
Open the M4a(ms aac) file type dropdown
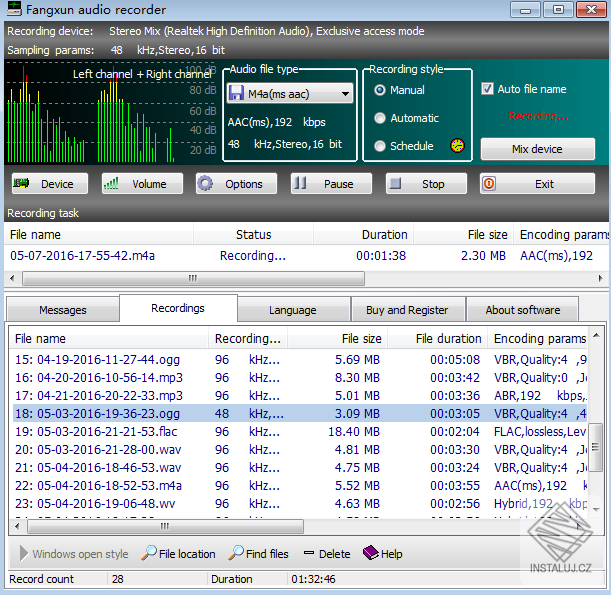[x=290, y=94]
